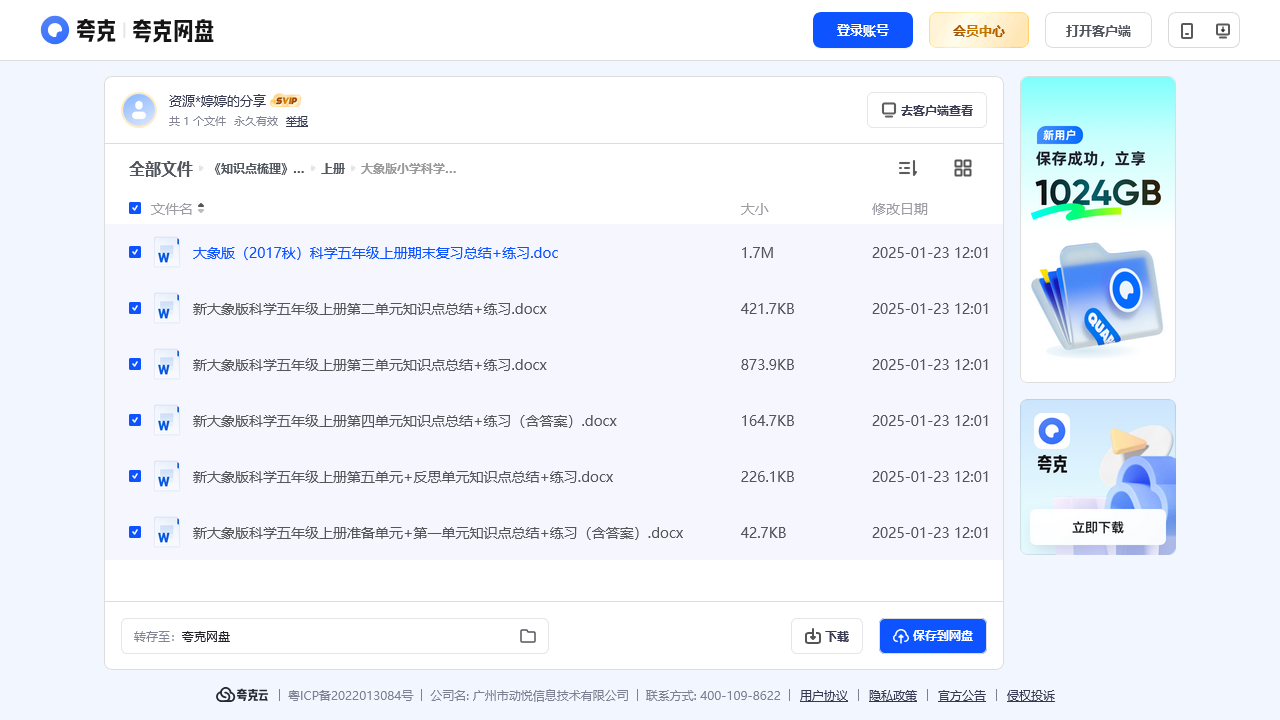Open 《知识点梳理》… breadcrumb folder
This screenshot has width=1280, height=720.
[x=258, y=169]
